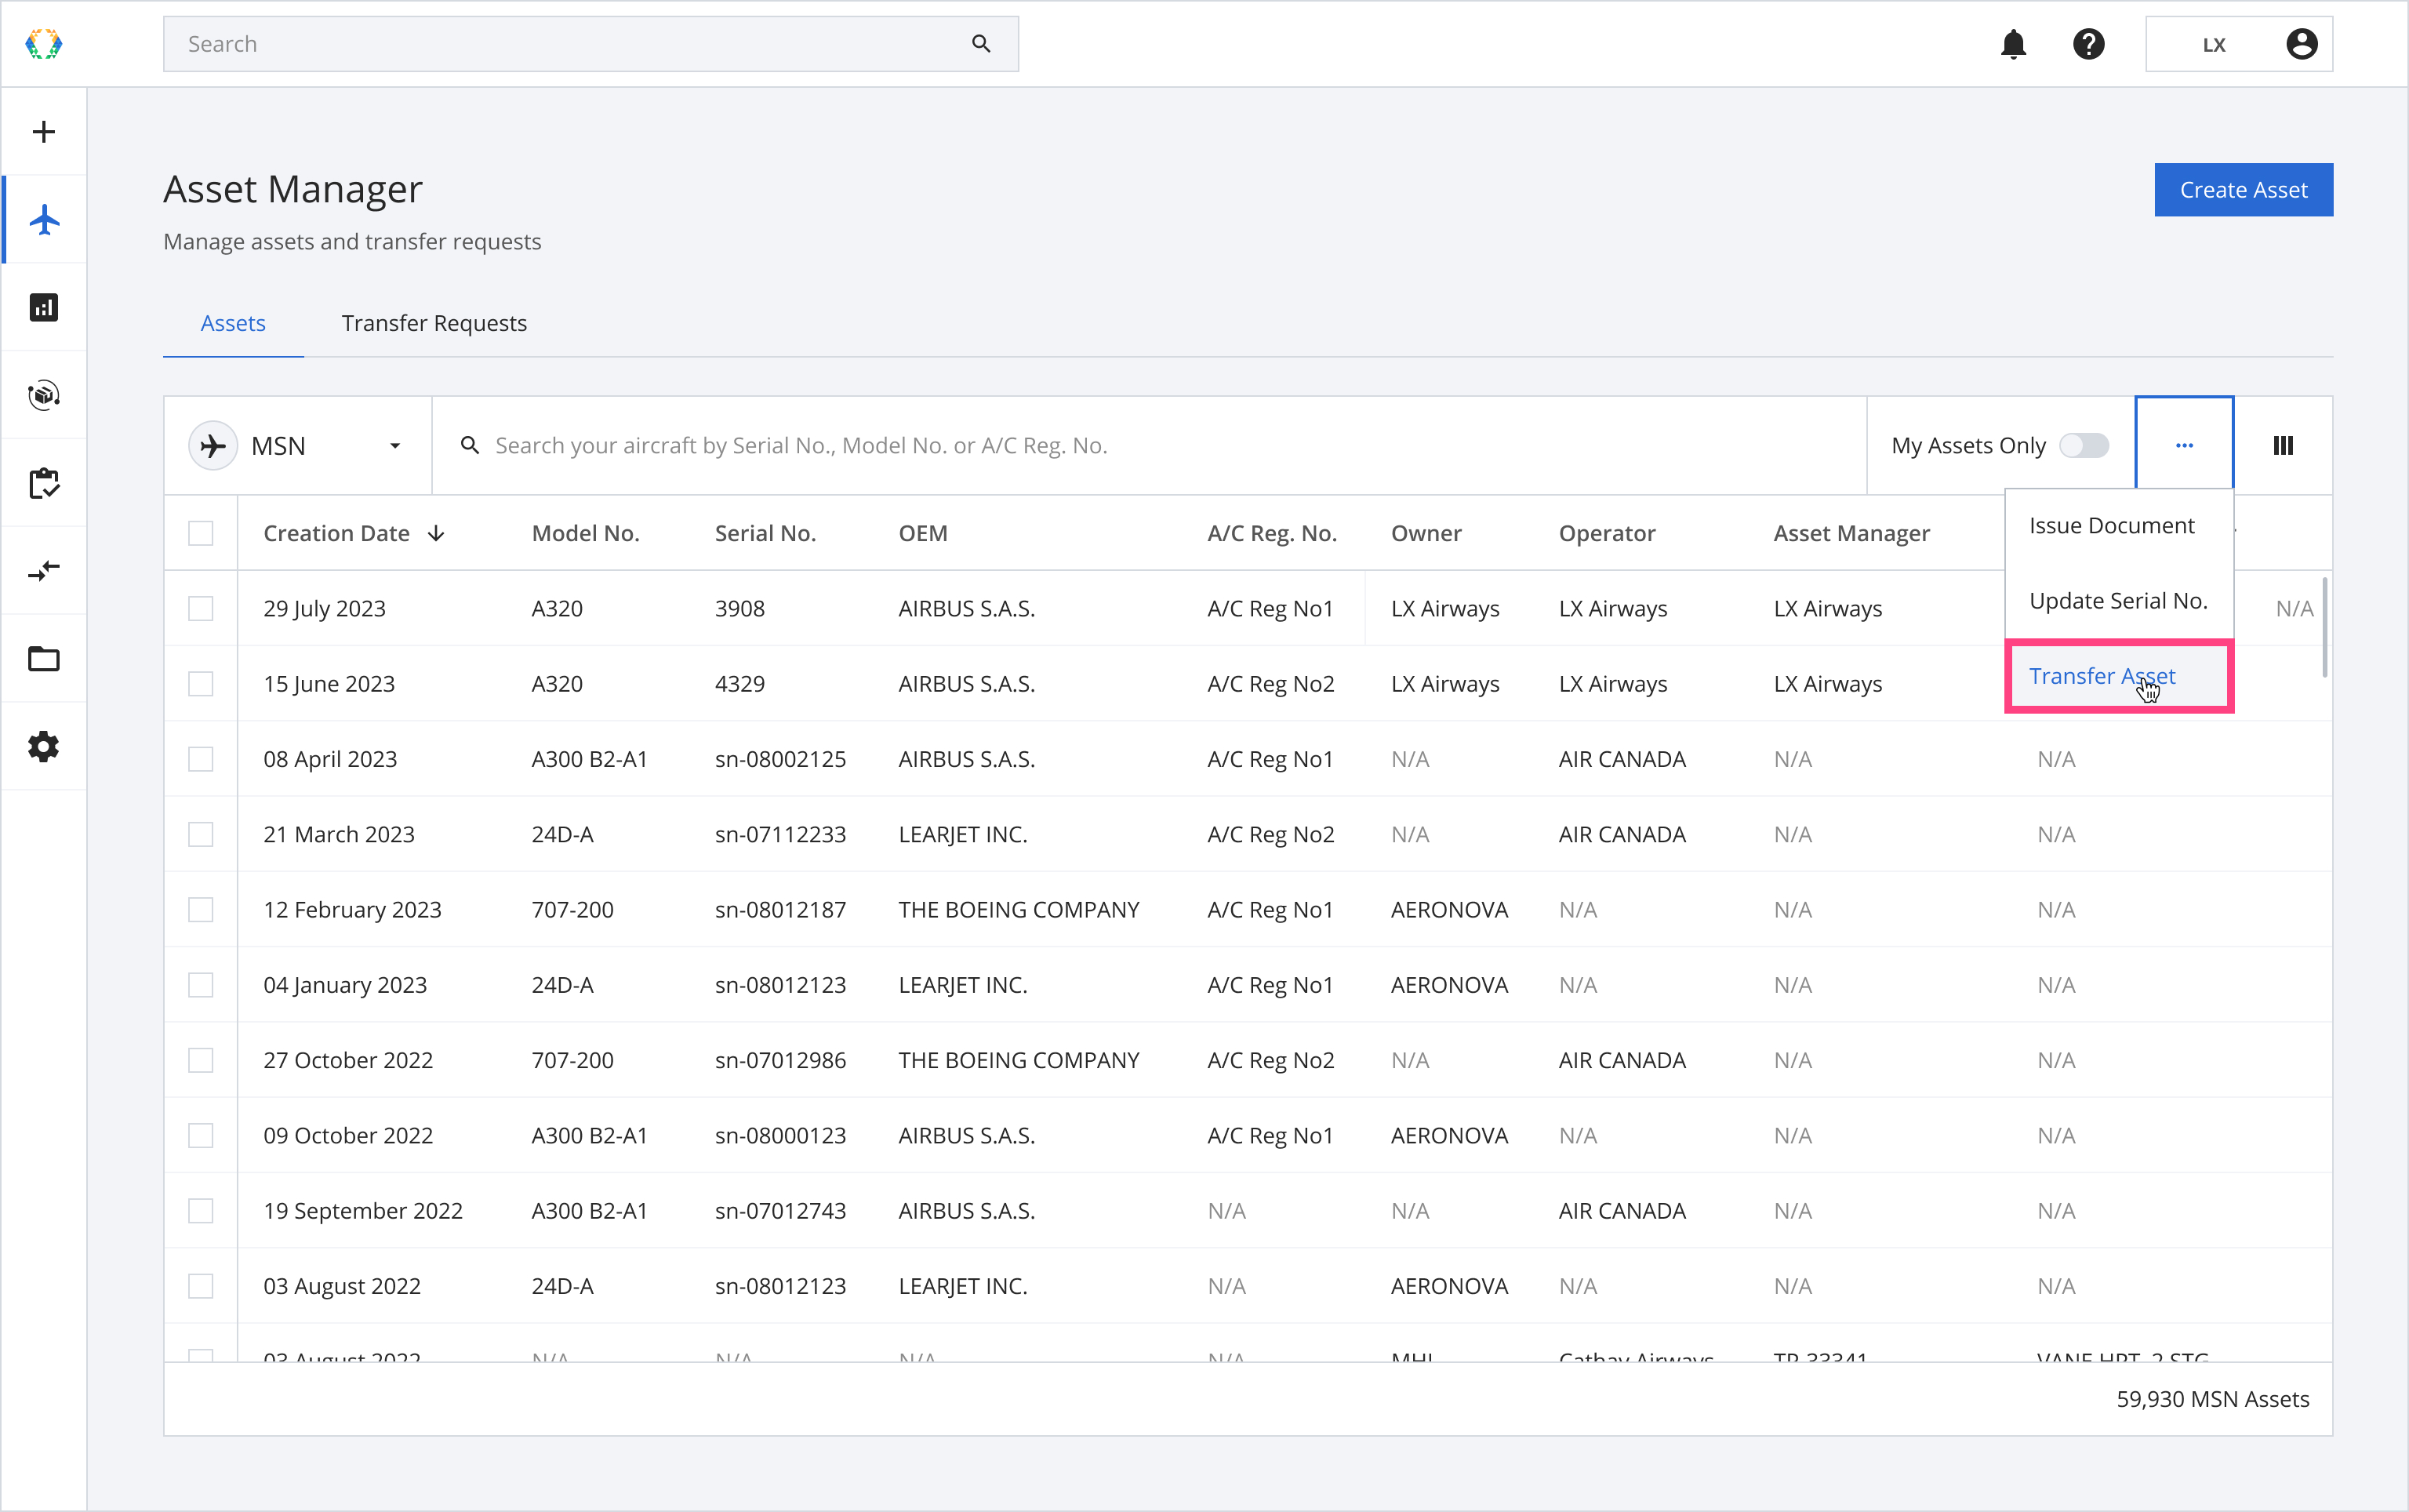Open the notifications bell

[x=2013, y=44]
